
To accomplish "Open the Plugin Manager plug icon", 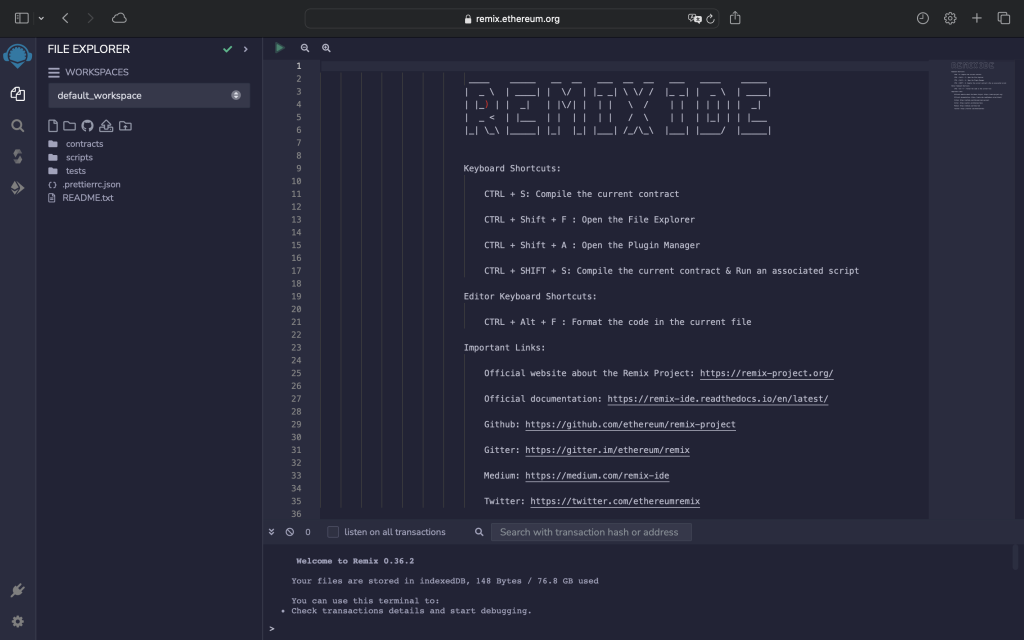I will click(18, 590).
